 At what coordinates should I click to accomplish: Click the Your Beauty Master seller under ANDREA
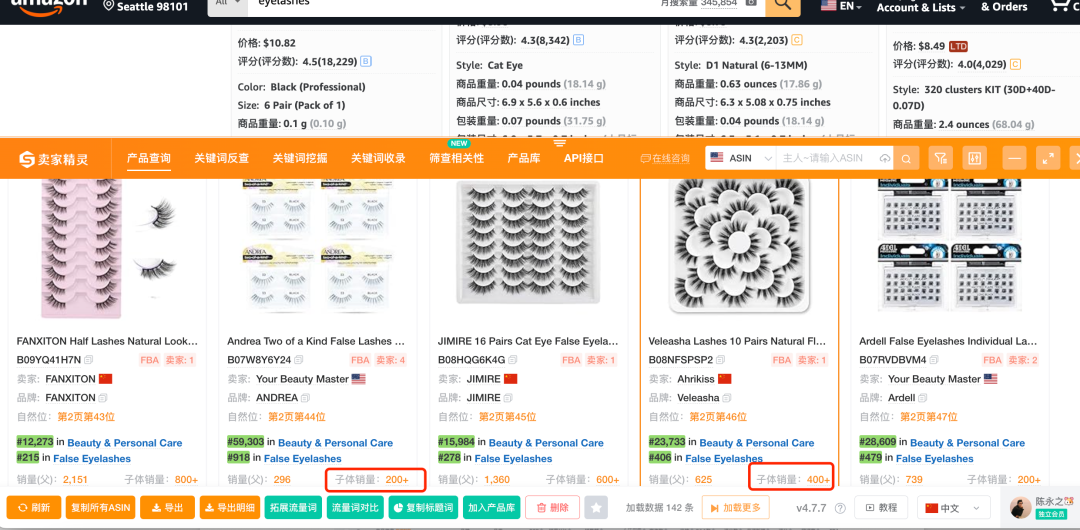302,379
